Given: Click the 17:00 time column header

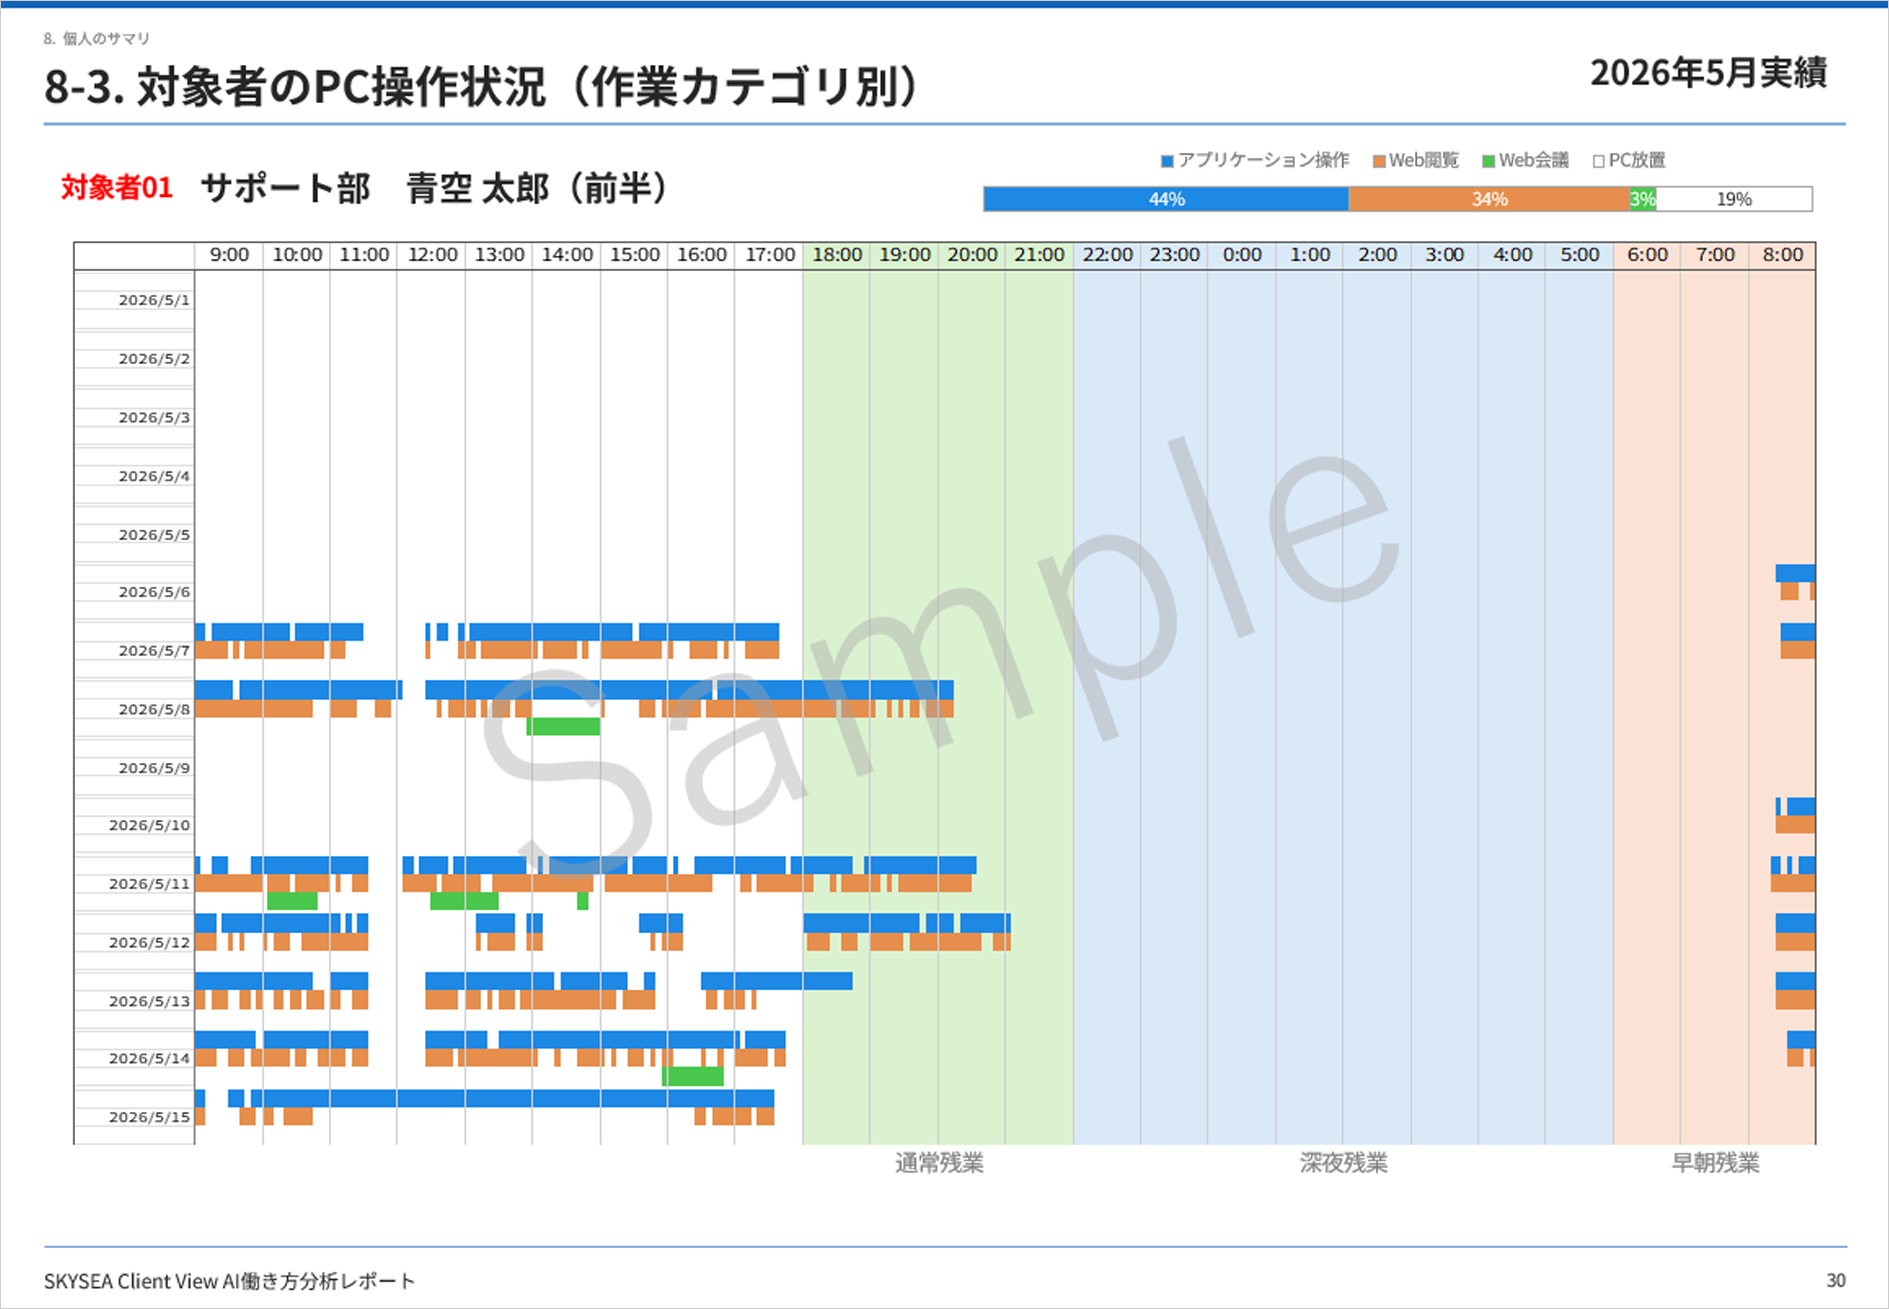Looking at the screenshot, I should point(770,255).
